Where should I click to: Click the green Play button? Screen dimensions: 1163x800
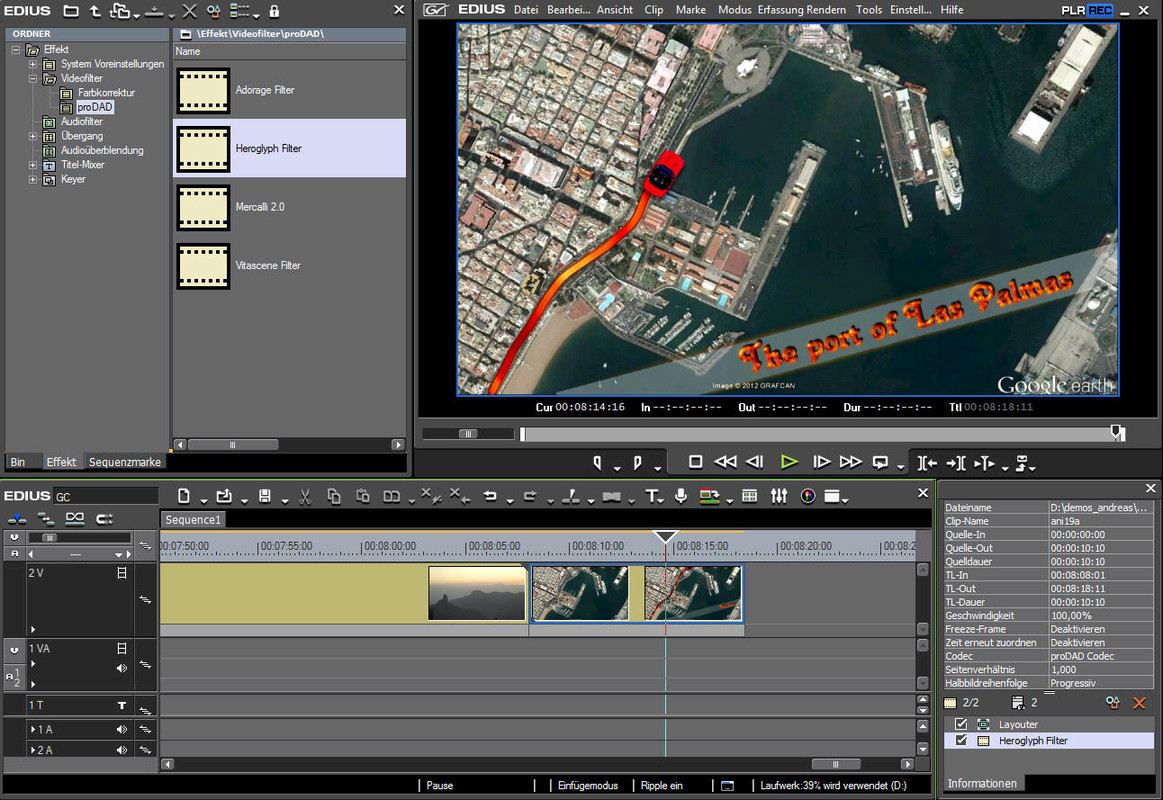[x=789, y=462]
